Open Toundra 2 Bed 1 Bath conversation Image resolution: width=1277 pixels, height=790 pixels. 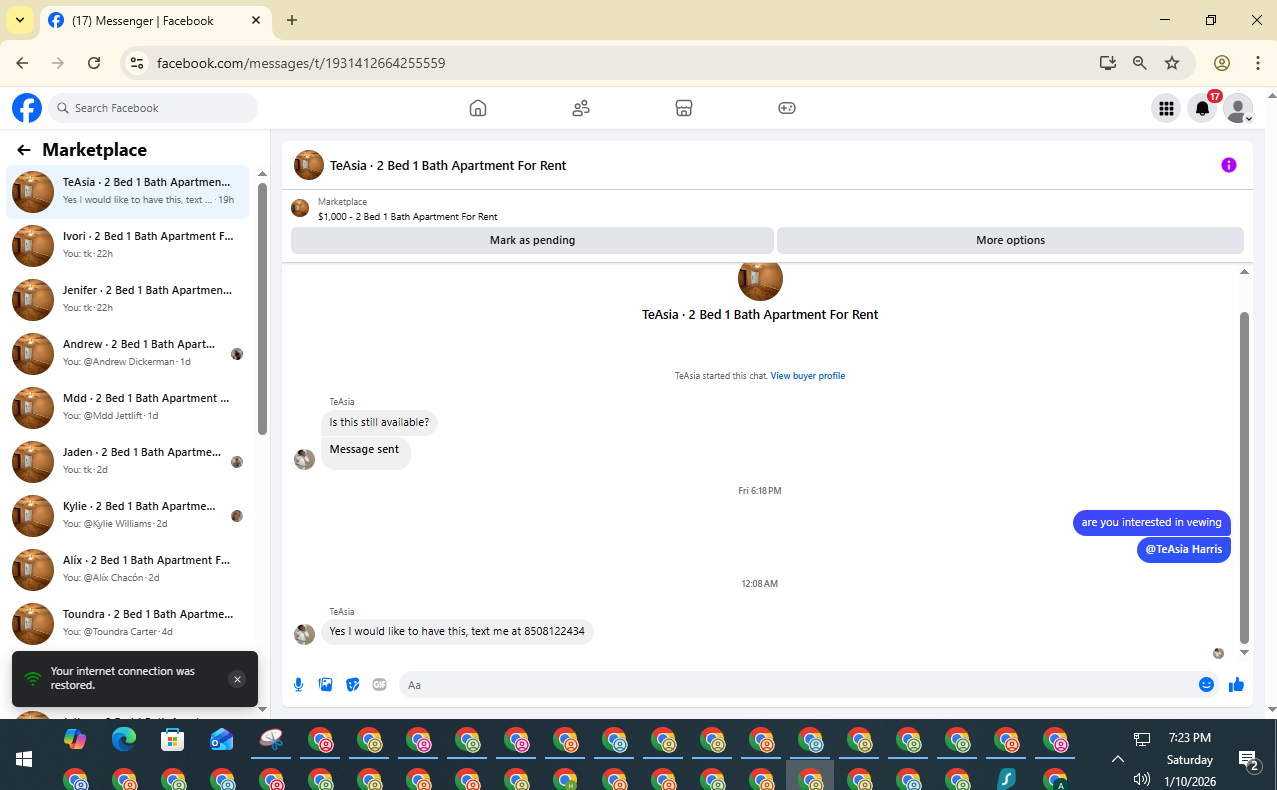click(128, 623)
